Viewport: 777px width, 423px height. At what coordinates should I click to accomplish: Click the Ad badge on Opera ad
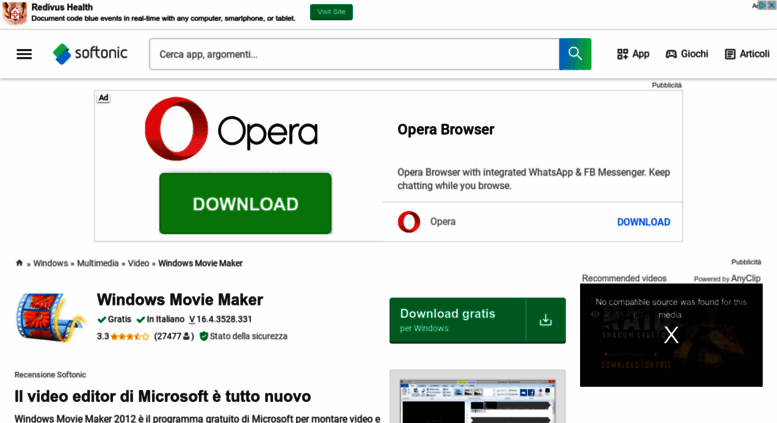click(103, 98)
